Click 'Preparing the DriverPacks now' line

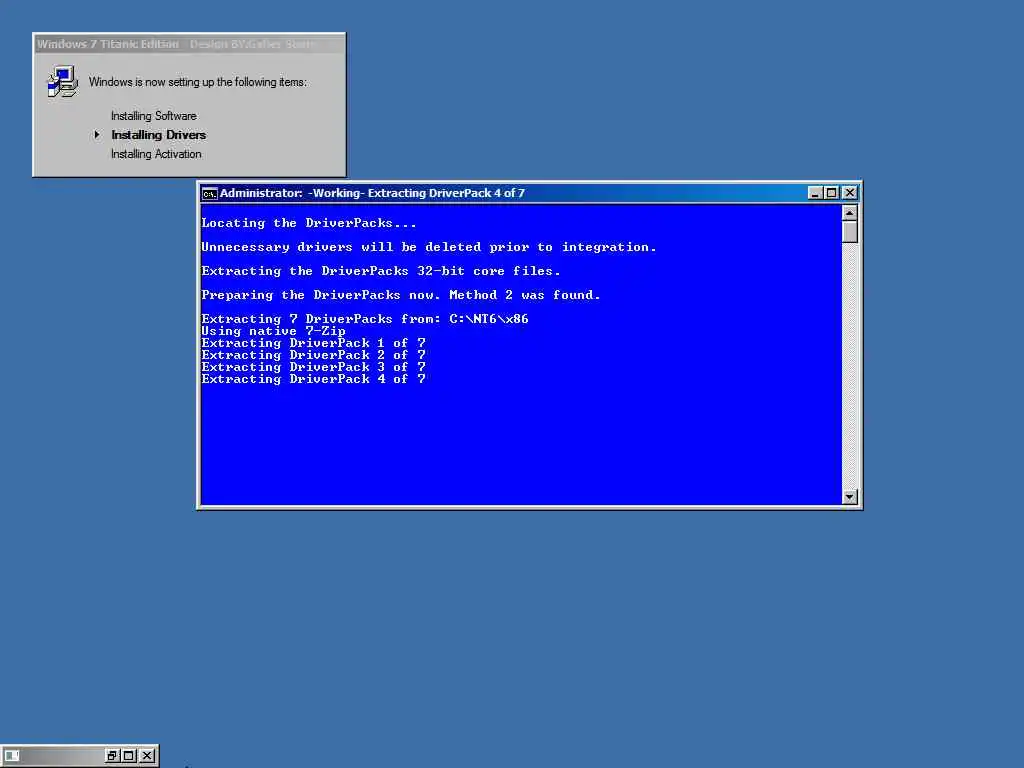[x=400, y=295]
